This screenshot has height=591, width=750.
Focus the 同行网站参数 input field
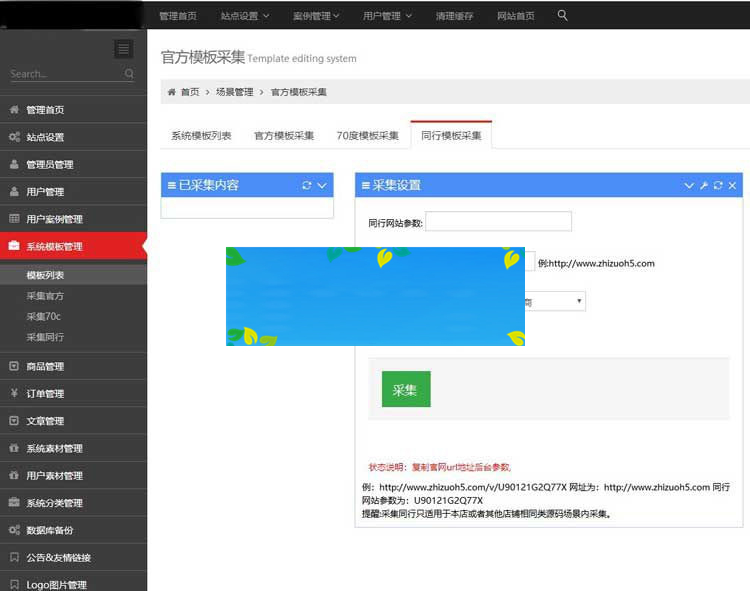498,221
